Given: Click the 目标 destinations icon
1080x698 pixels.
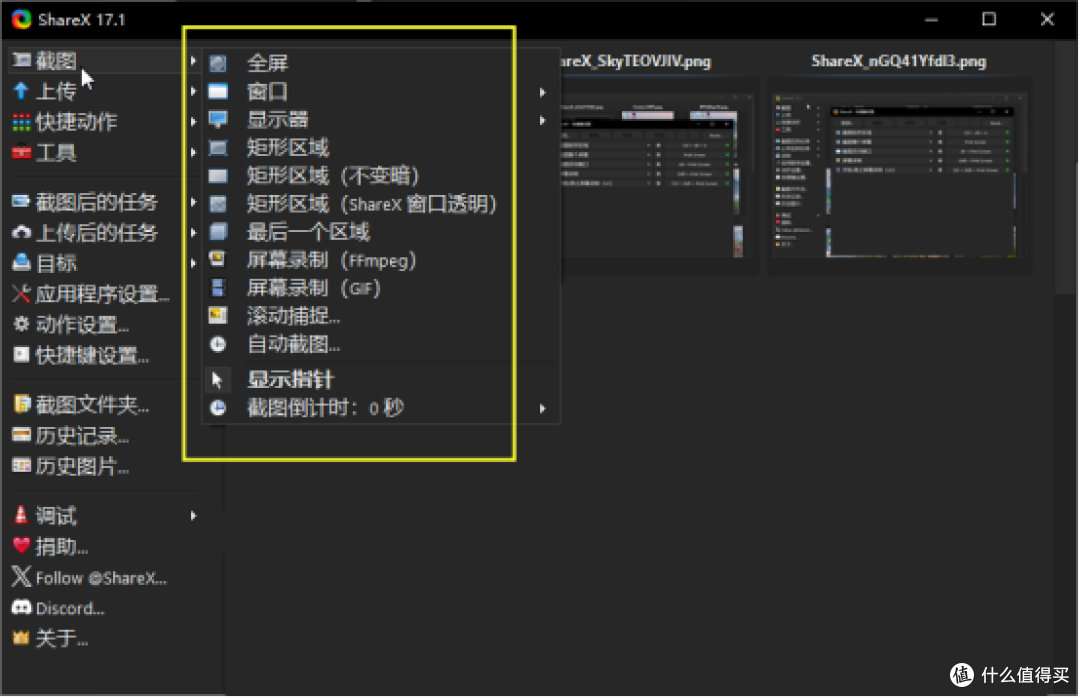Looking at the screenshot, I should (x=21, y=263).
